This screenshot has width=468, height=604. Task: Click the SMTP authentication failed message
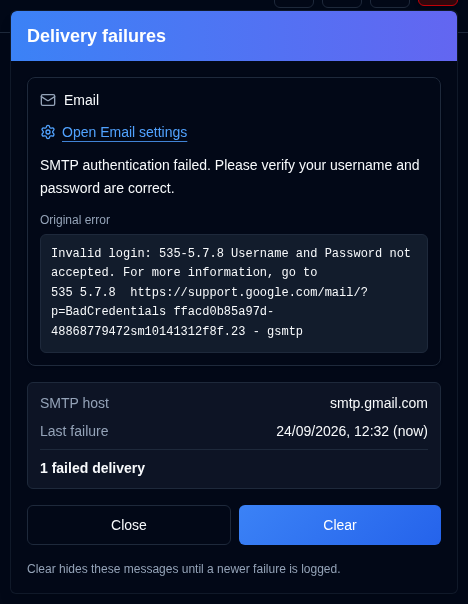230,176
